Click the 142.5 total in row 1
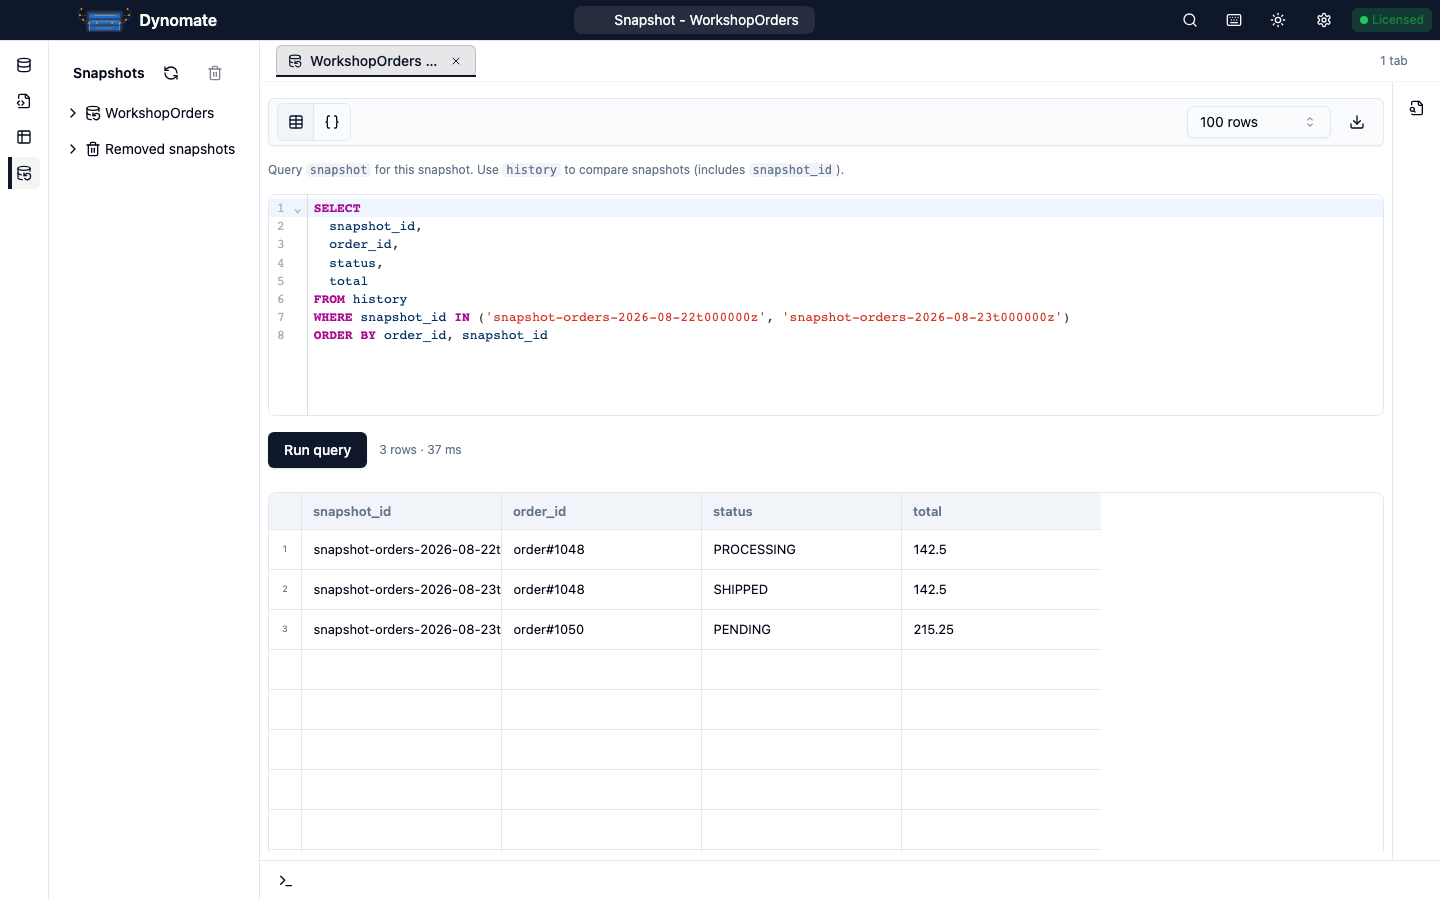 tap(1001, 549)
